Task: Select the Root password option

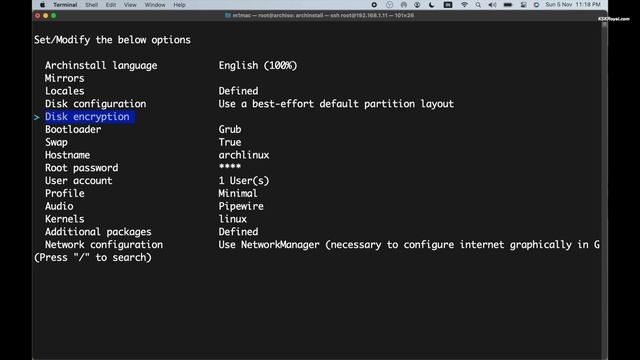Action: 82,168
